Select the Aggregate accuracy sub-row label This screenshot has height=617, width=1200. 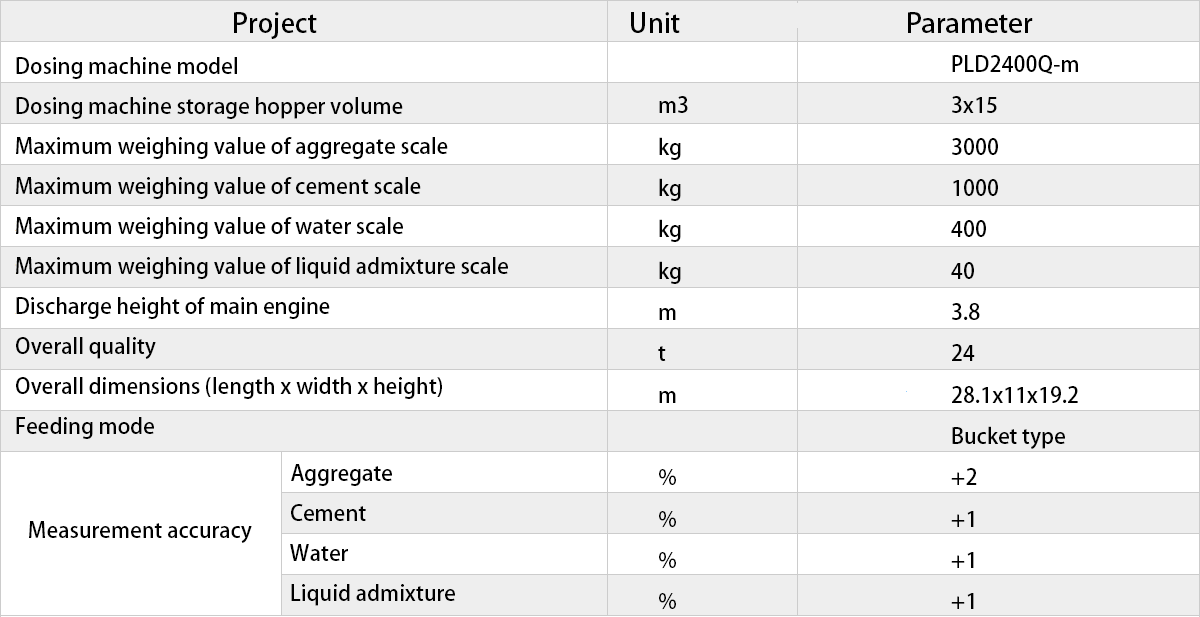(341, 474)
